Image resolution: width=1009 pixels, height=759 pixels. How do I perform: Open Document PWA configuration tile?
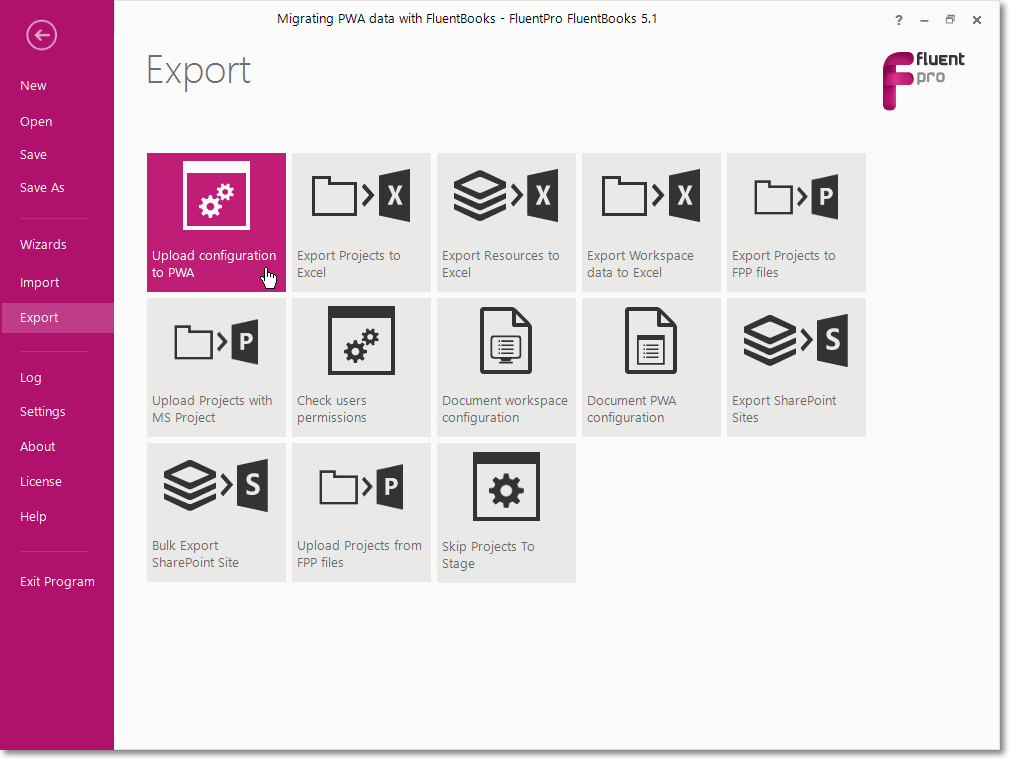(651, 367)
